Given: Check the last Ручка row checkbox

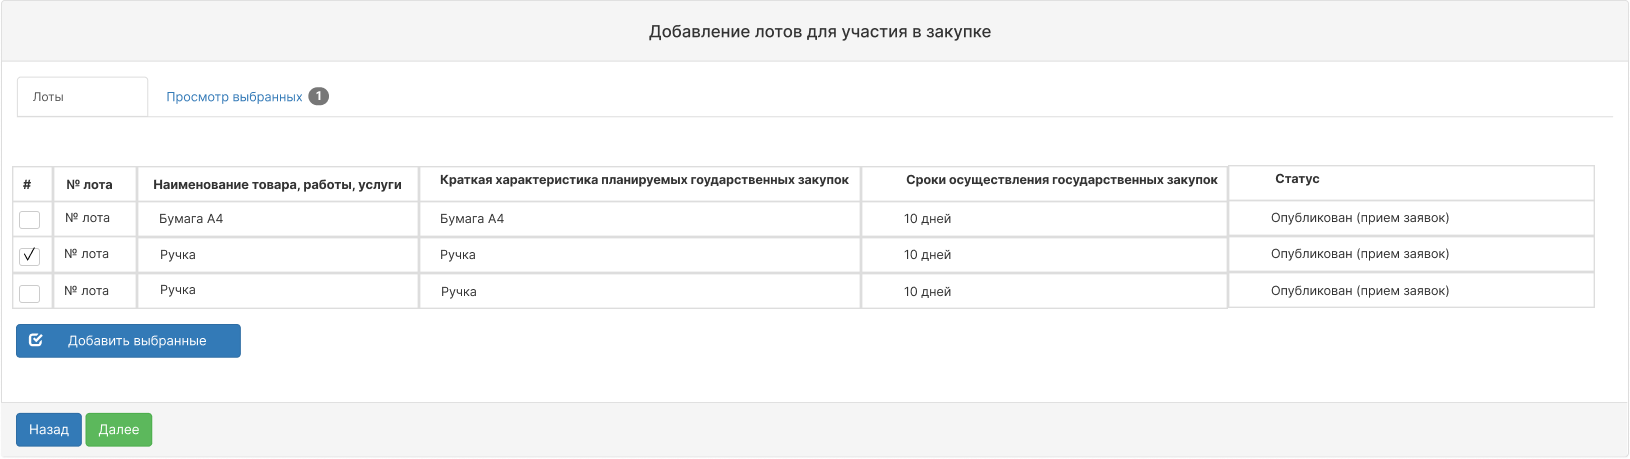Looking at the screenshot, I should (30, 292).
